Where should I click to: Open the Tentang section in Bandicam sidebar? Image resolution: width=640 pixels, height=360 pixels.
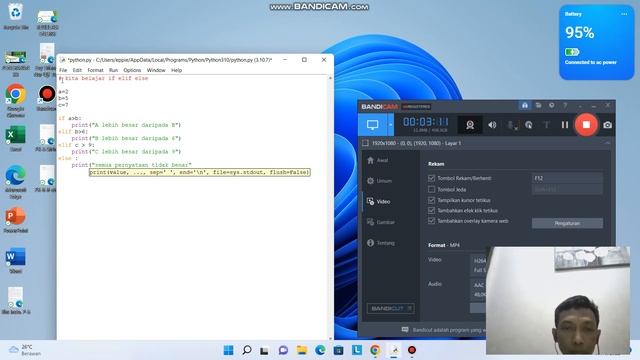(380, 243)
